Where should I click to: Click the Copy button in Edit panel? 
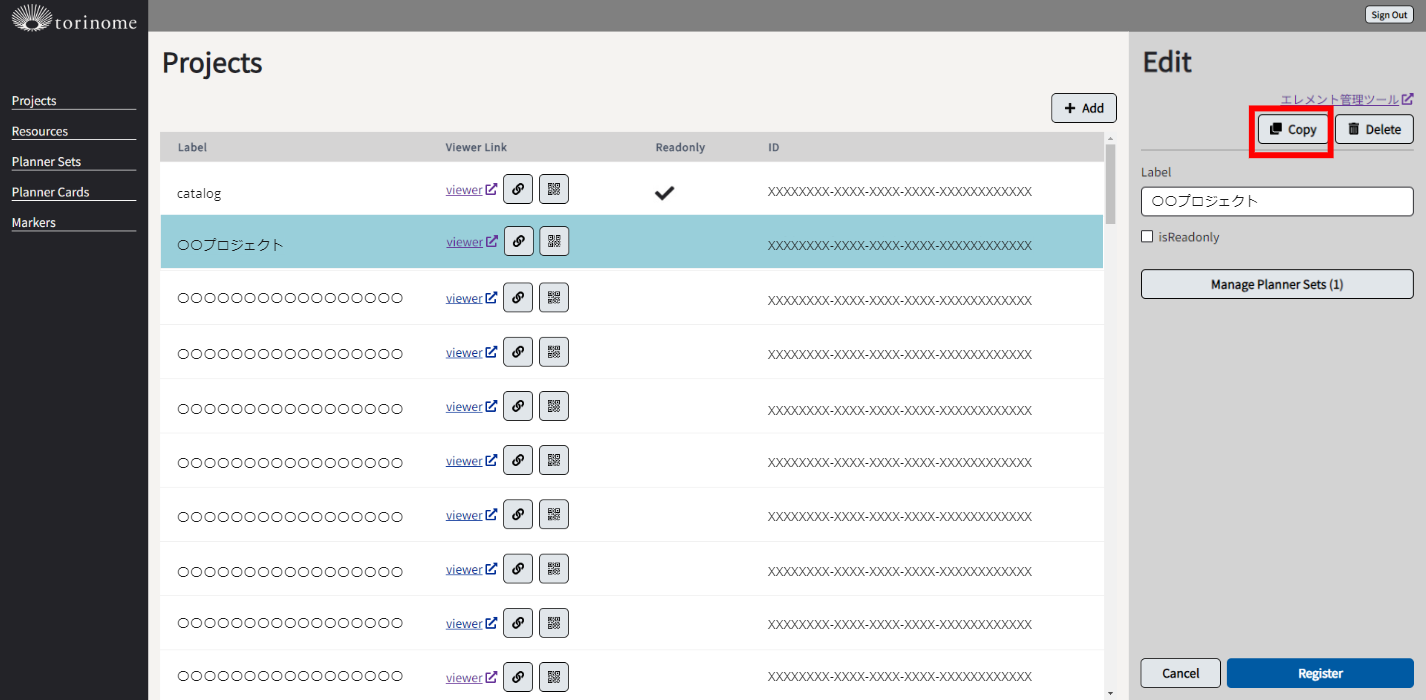click(1293, 129)
